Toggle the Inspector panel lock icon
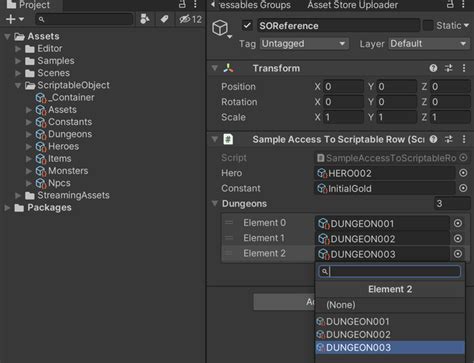 (x=450, y=5)
